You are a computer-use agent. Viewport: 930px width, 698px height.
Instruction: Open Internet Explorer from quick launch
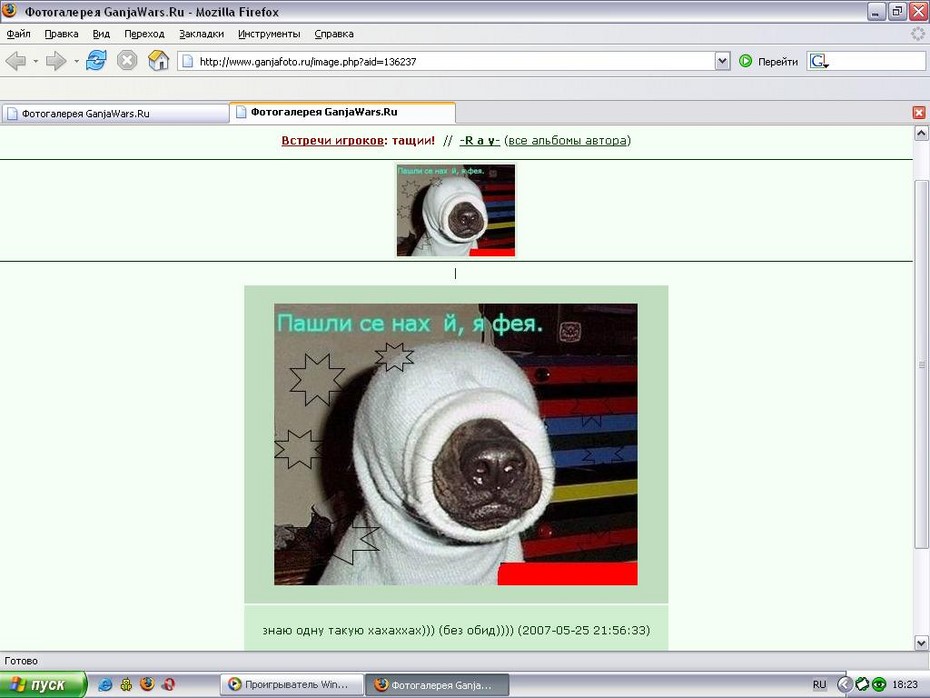(x=105, y=684)
